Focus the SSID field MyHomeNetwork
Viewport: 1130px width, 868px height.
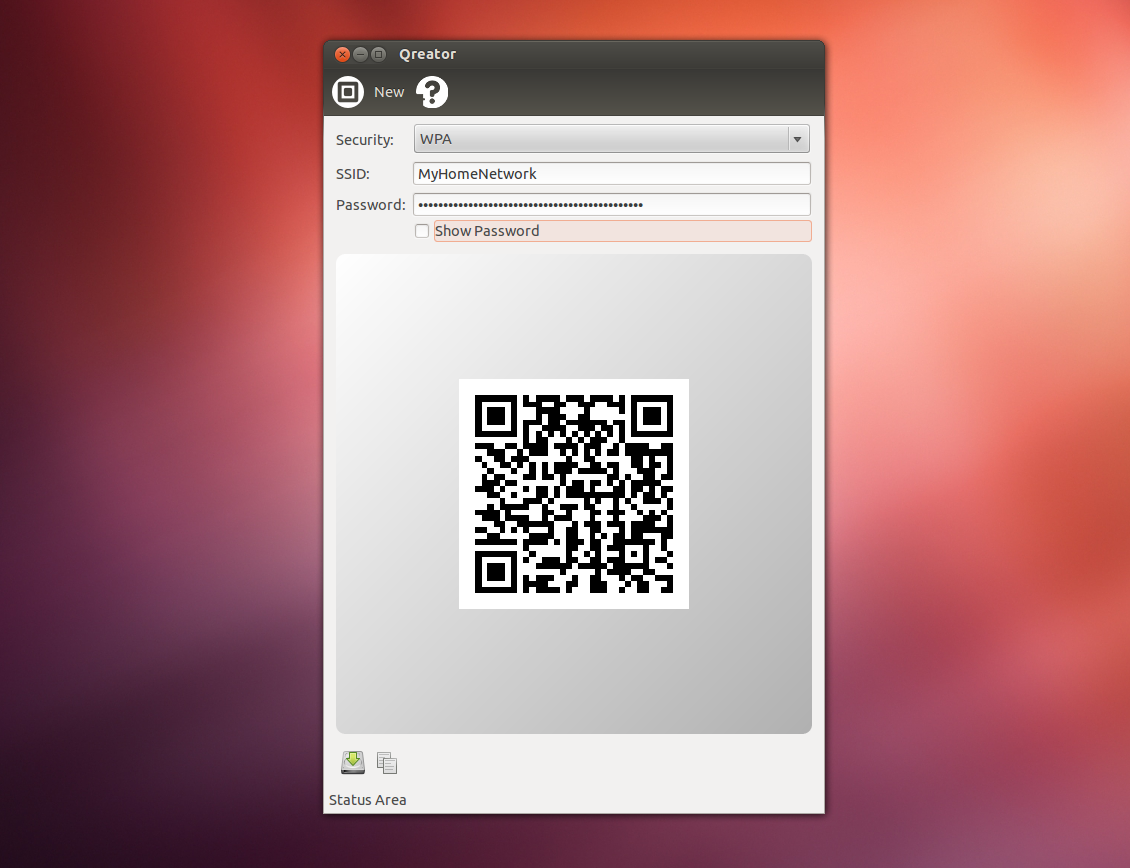pos(612,174)
